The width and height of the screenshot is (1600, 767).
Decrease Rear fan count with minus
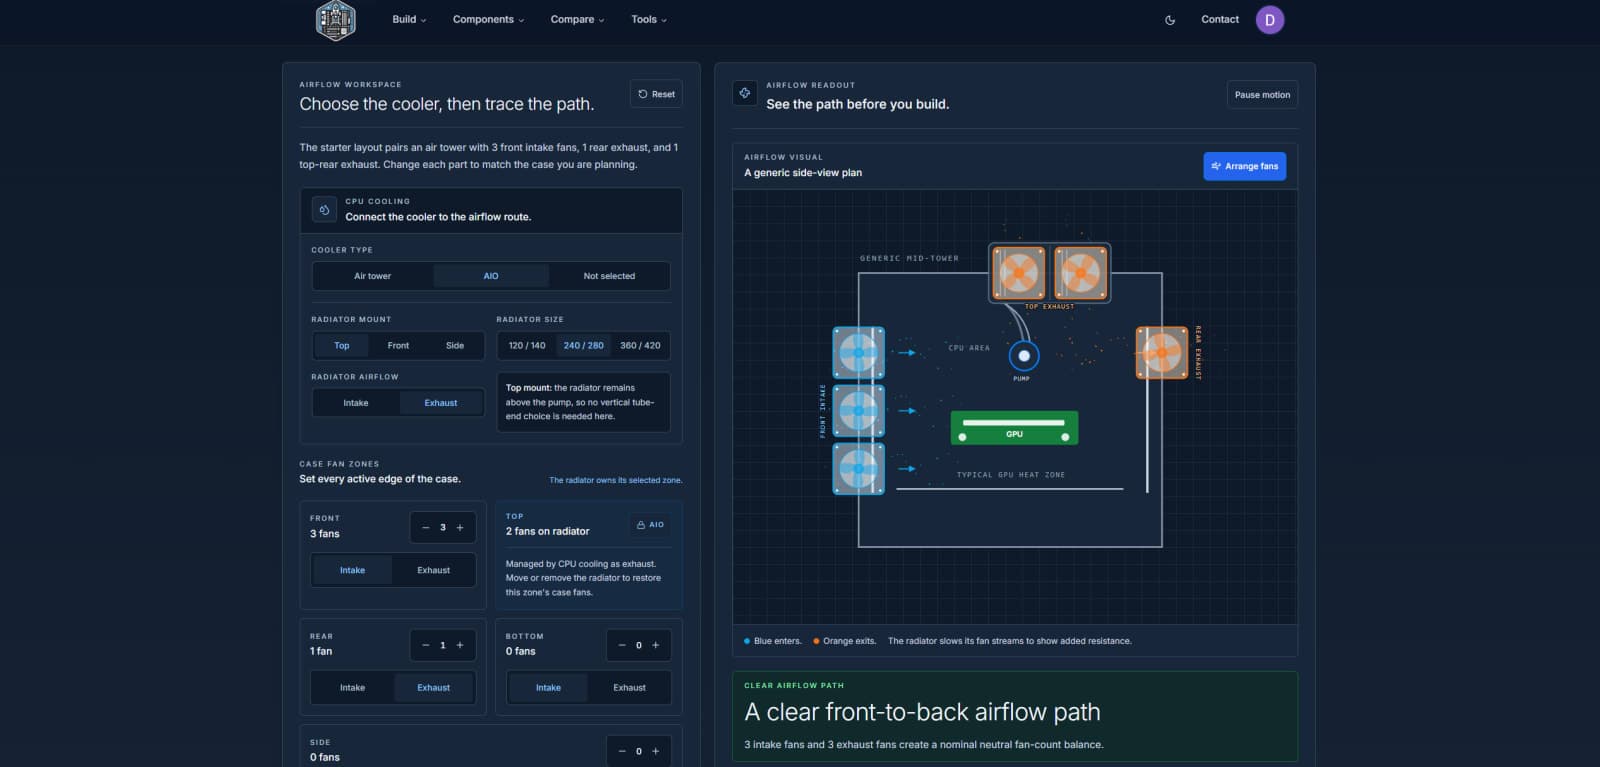tap(426, 646)
